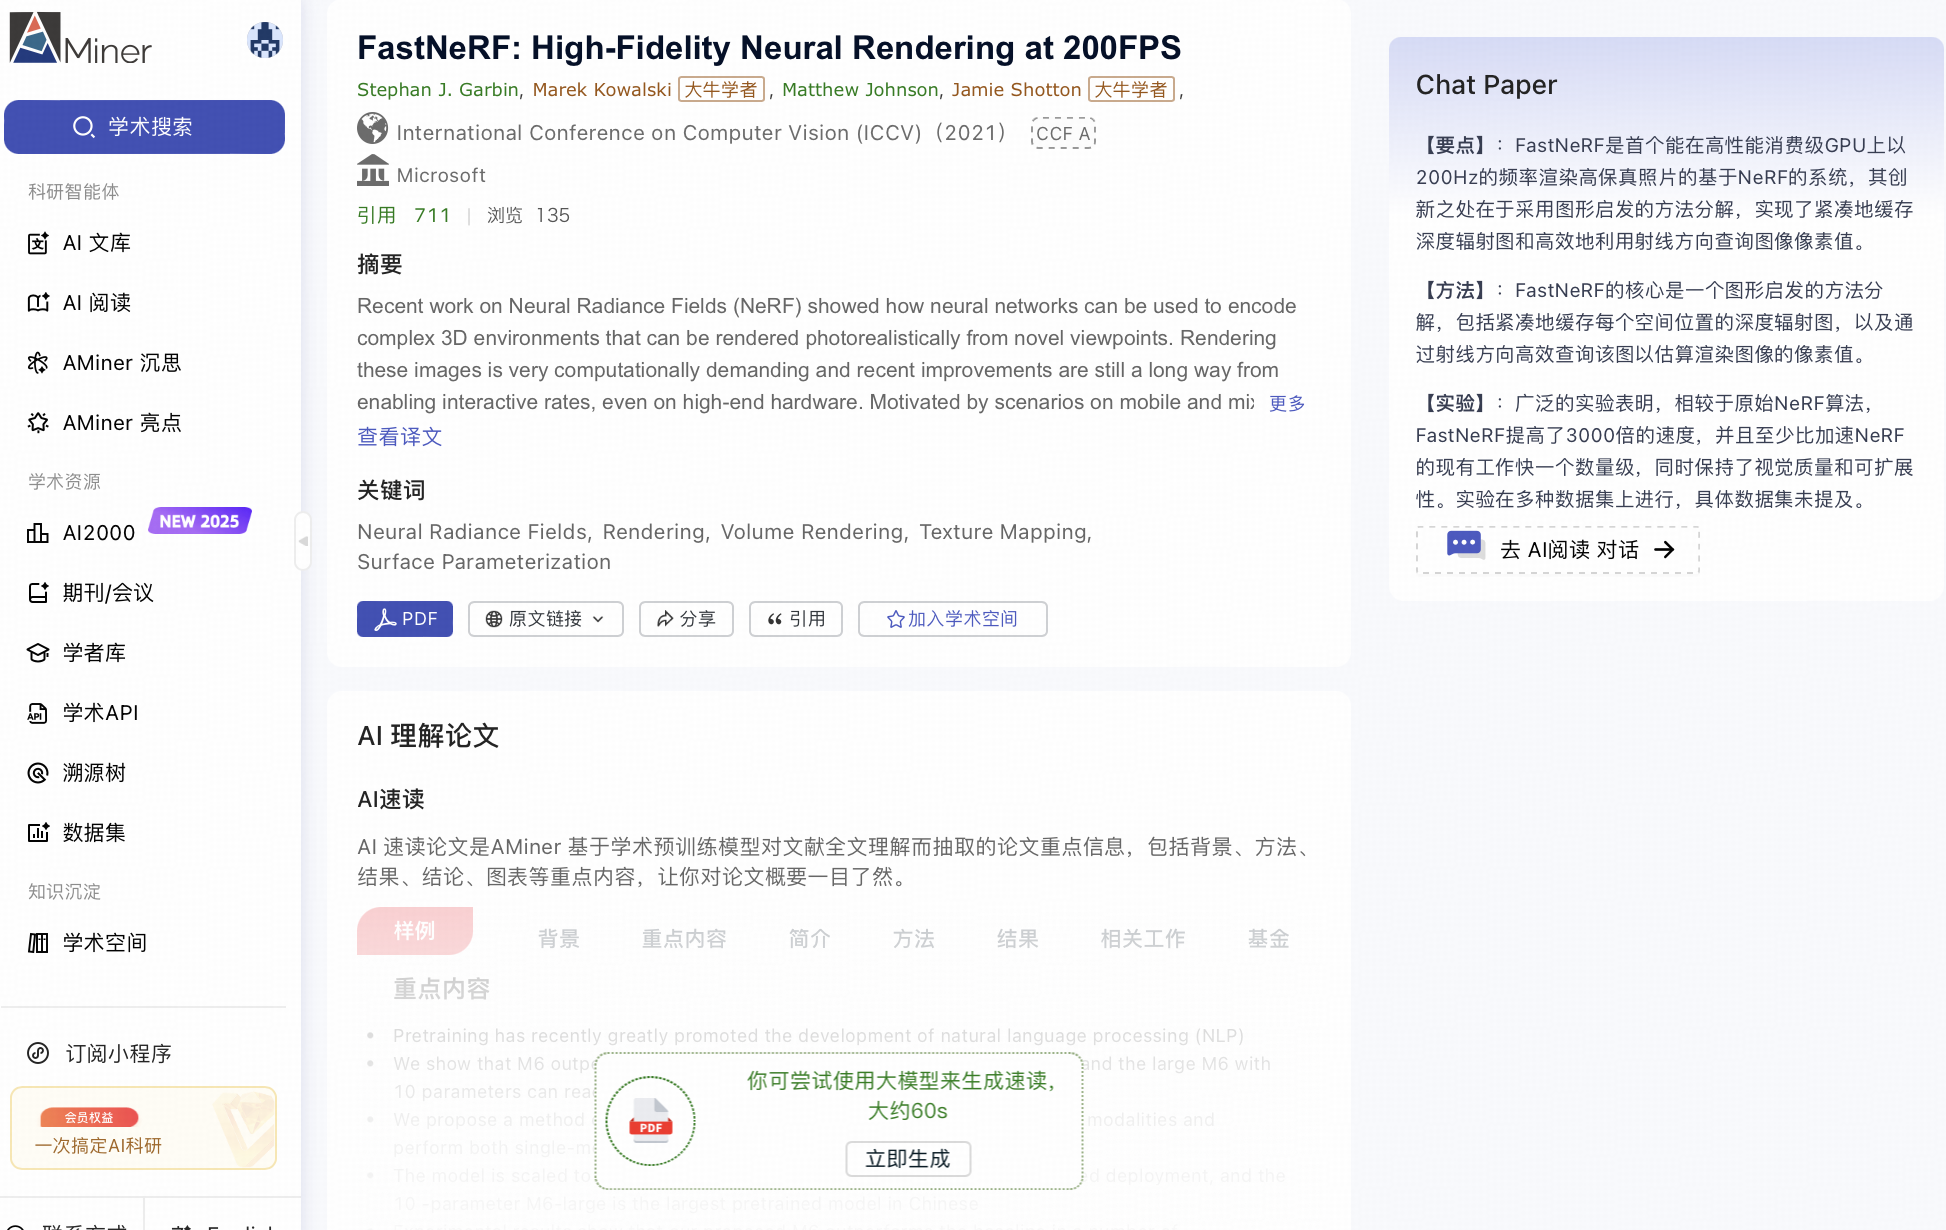Click the PDF download button
Viewport: 1946px width, 1230px height.
pyautogui.click(x=405, y=619)
